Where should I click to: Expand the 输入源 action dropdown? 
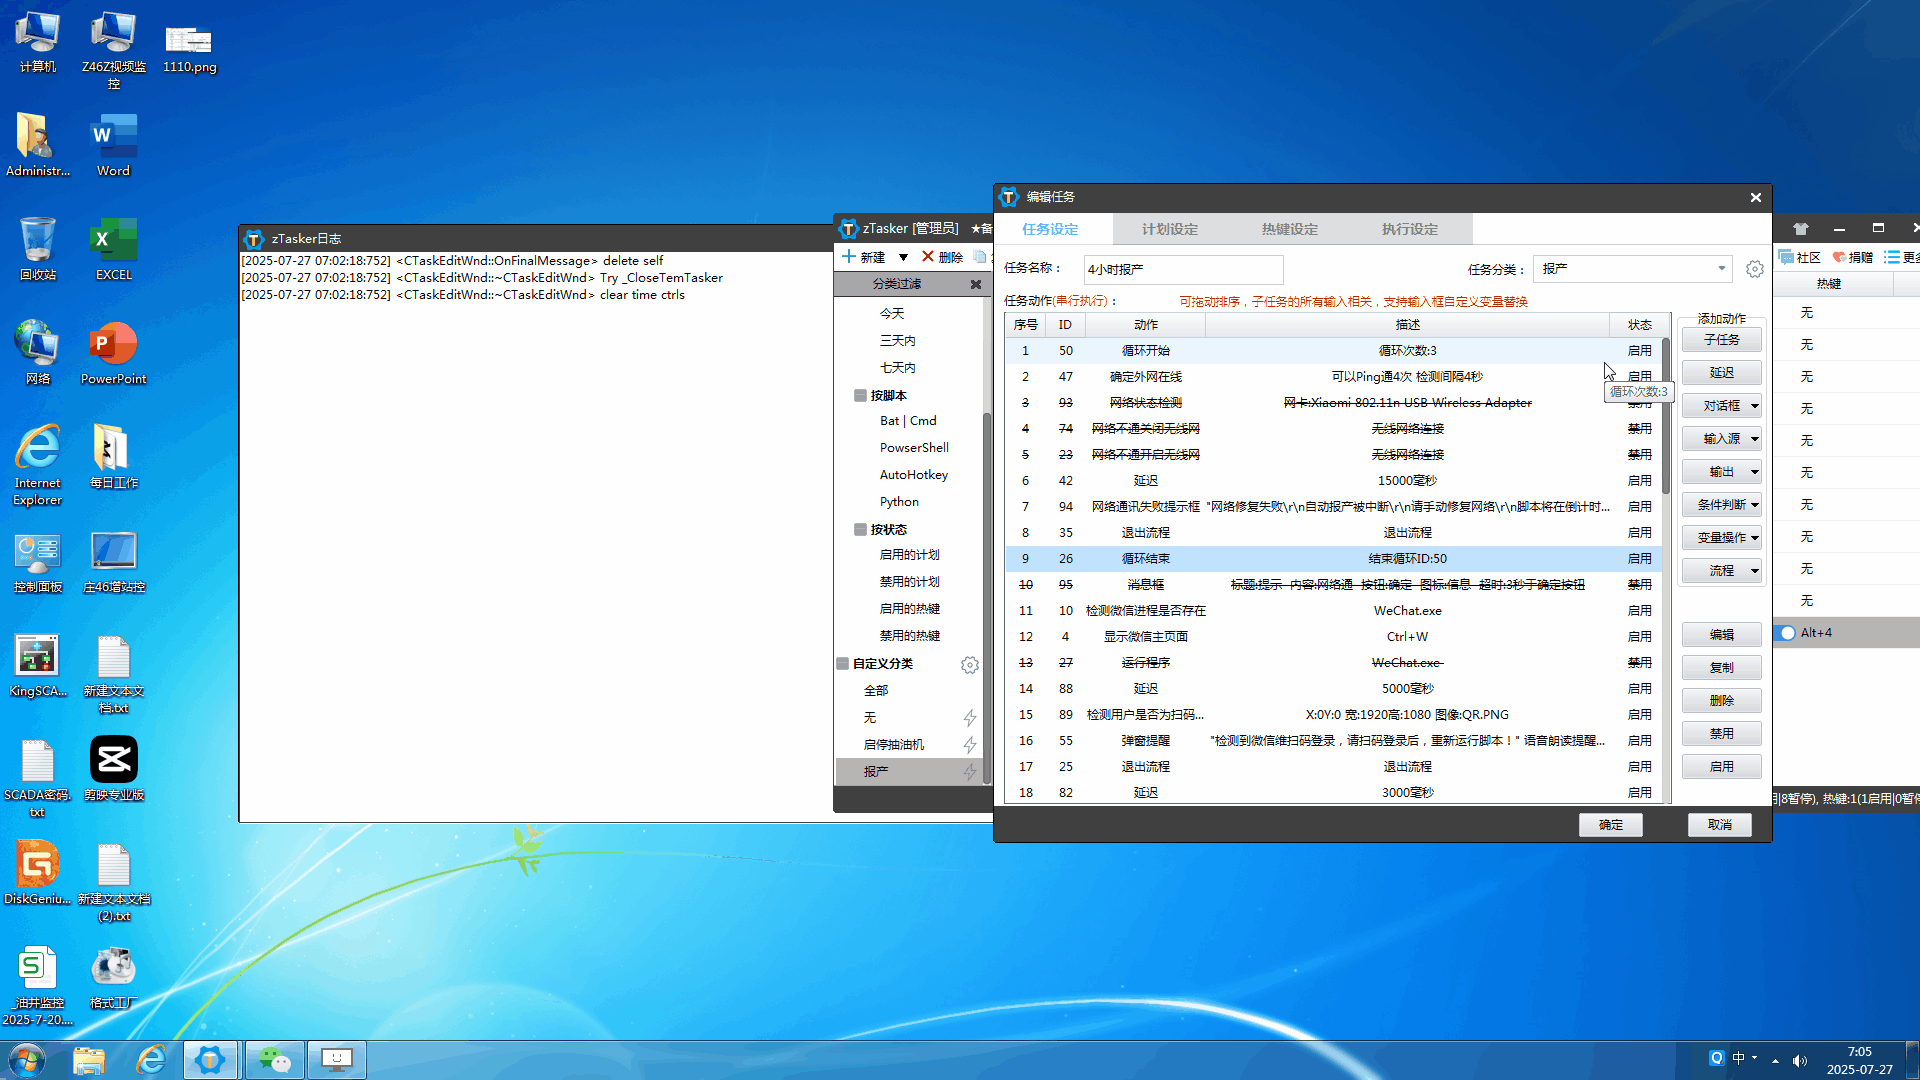1754,439
